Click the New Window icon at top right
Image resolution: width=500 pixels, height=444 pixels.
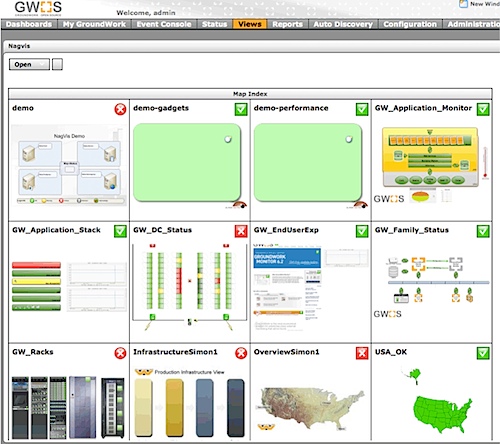tap(463, 4)
